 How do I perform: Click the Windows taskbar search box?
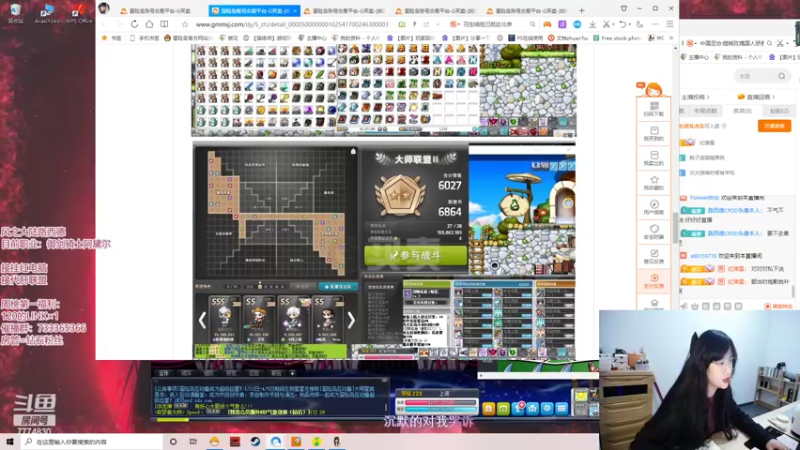pyautogui.click(x=92, y=441)
